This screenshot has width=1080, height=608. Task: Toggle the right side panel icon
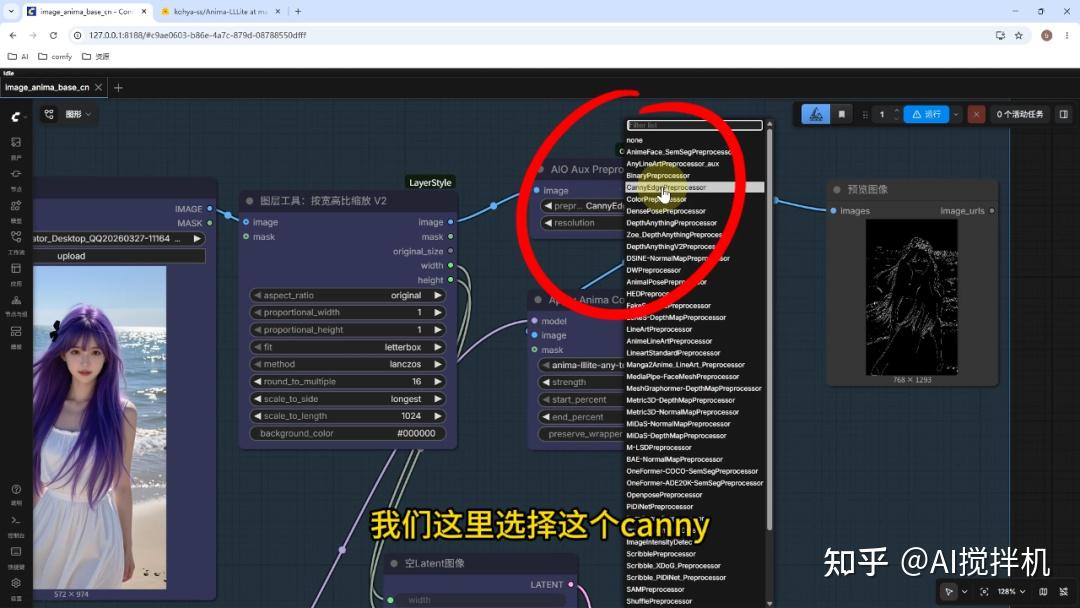(1063, 114)
